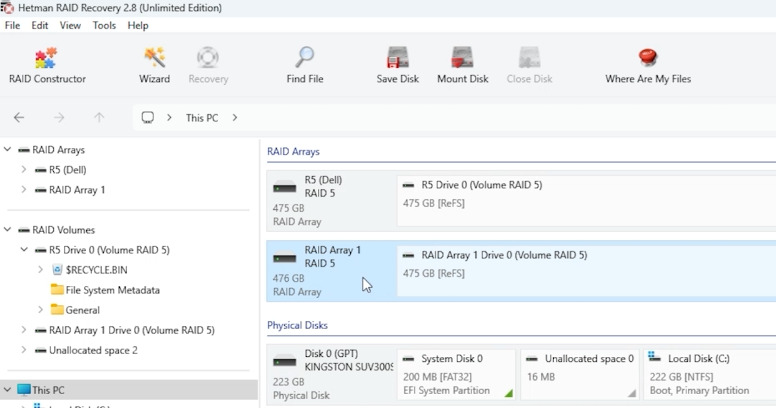Select This PC breadcrumb

pos(202,118)
